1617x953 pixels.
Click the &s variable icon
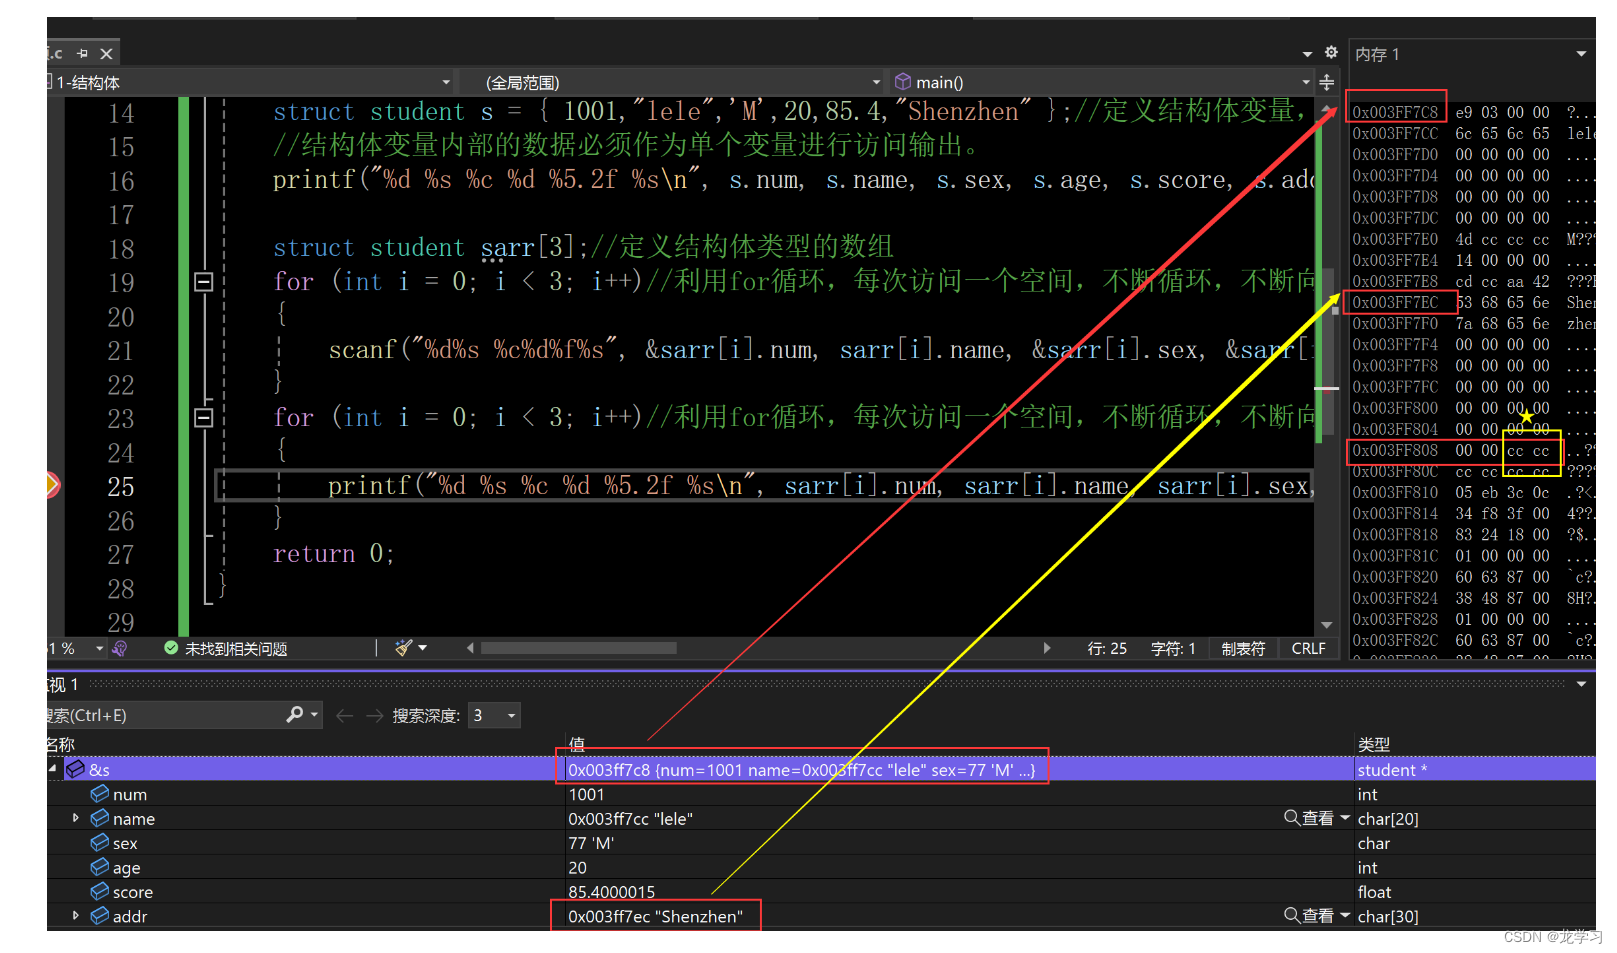[x=76, y=769]
